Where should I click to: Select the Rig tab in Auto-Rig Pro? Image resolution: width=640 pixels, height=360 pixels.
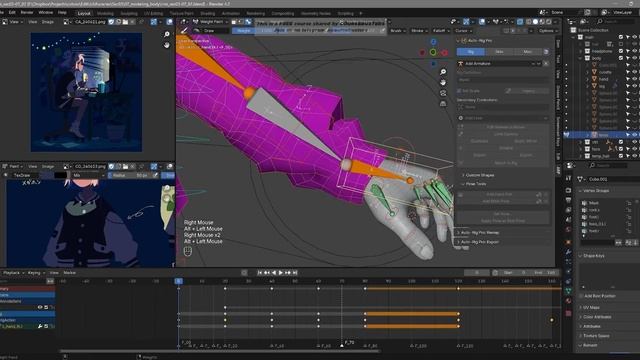(471, 52)
